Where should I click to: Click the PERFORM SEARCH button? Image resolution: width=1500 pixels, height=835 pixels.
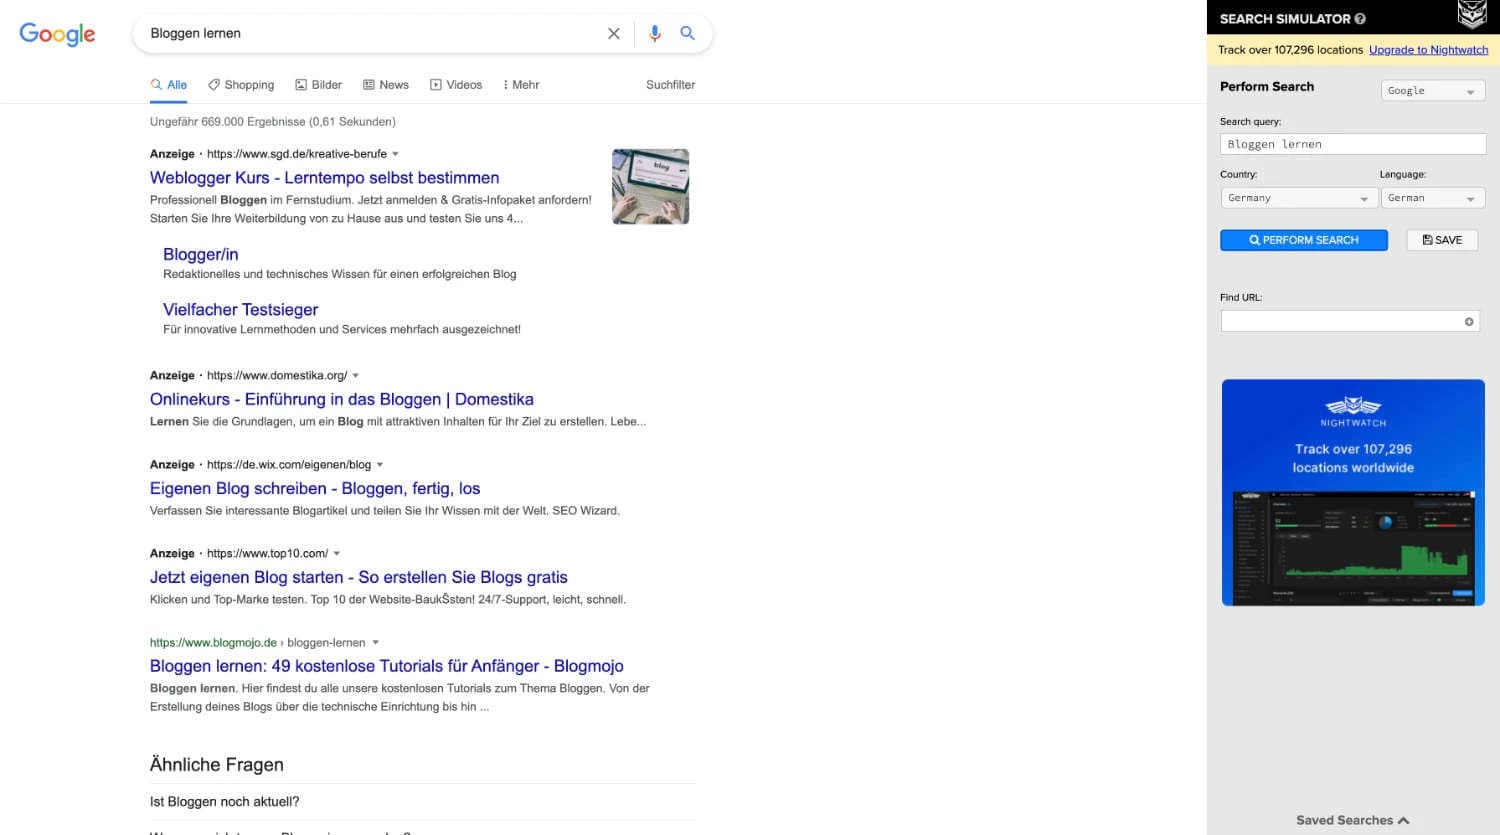click(x=1303, y=239)
